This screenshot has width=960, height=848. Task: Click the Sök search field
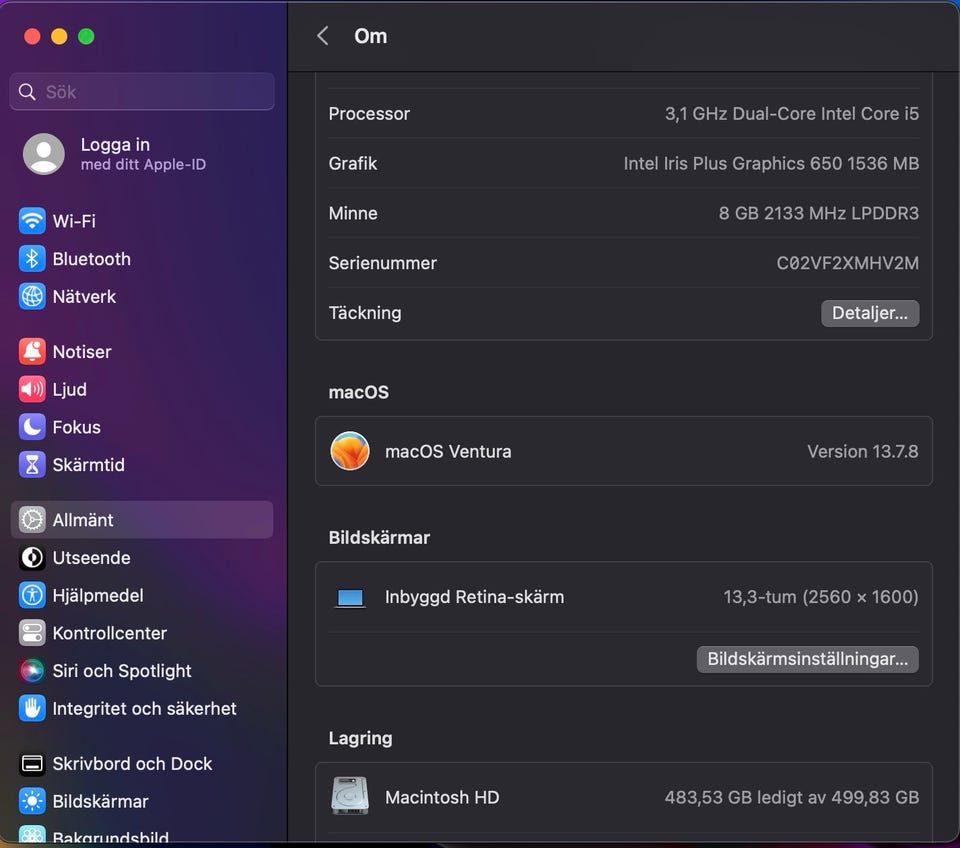(142, 92)
